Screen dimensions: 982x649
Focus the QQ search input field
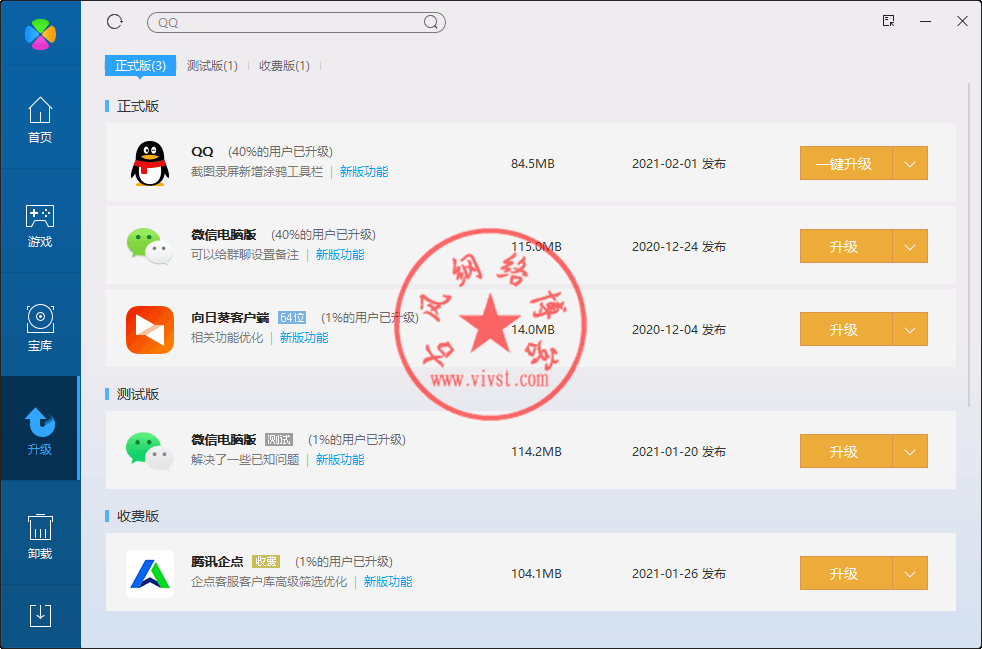[296, 23]
